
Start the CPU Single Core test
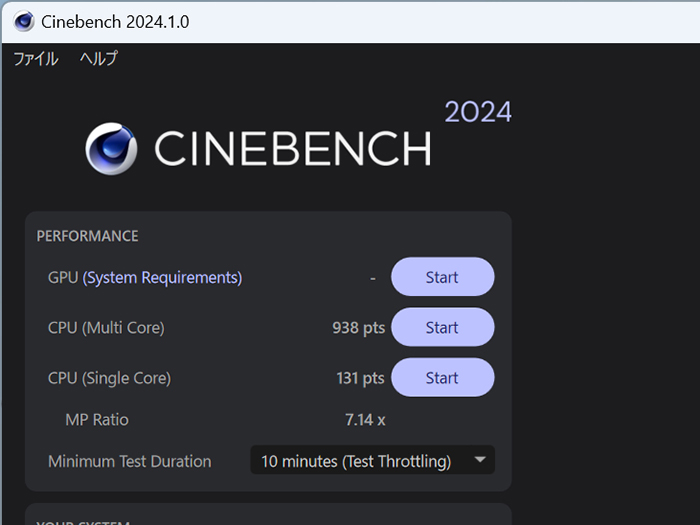point(442,378)
